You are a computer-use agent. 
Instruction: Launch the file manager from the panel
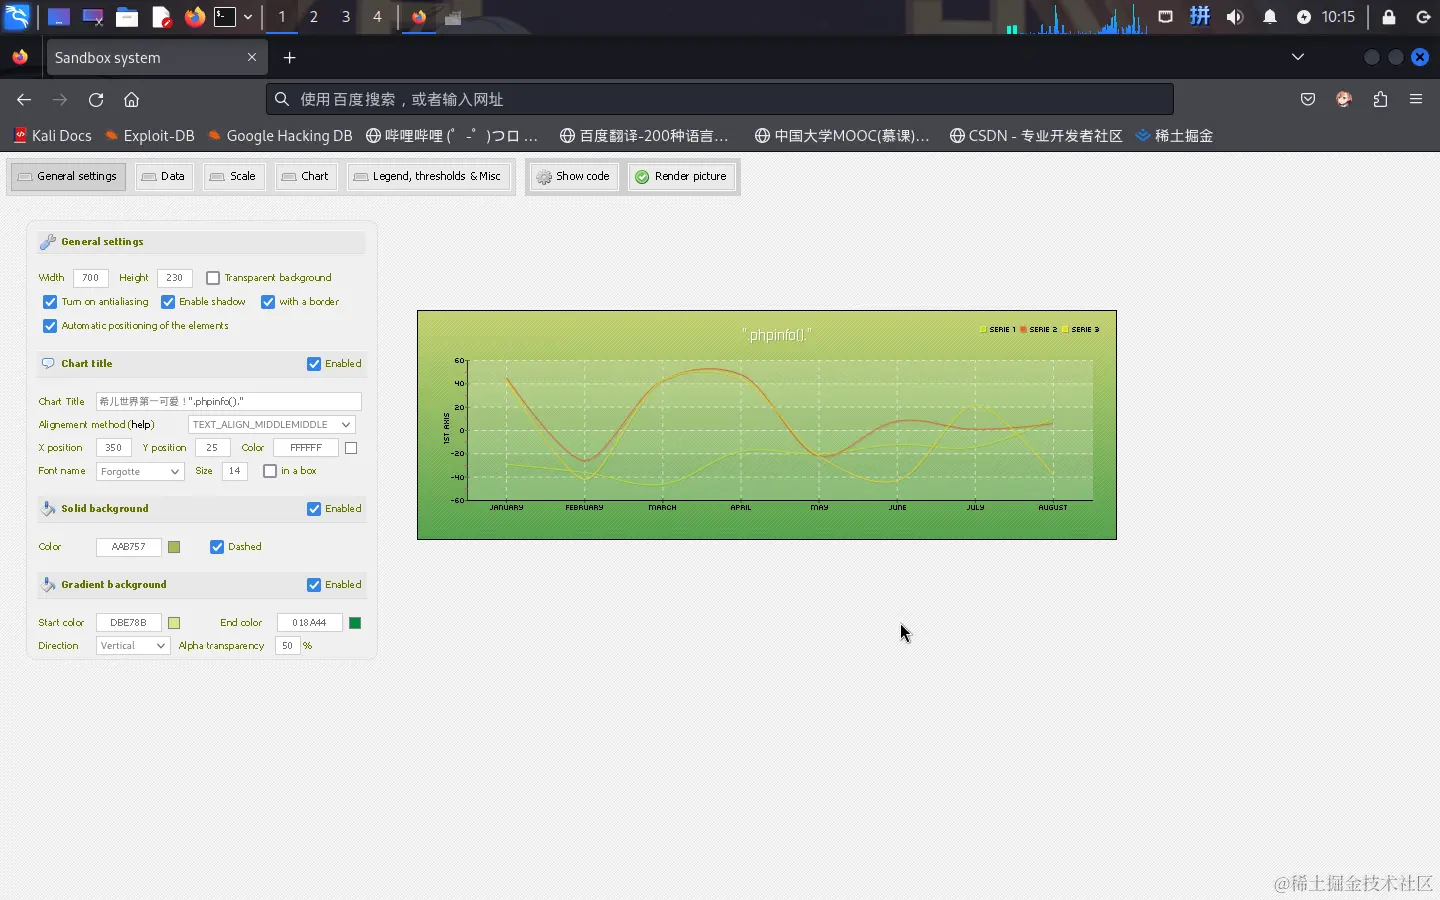pyautogui.click(x=127, y=17)
